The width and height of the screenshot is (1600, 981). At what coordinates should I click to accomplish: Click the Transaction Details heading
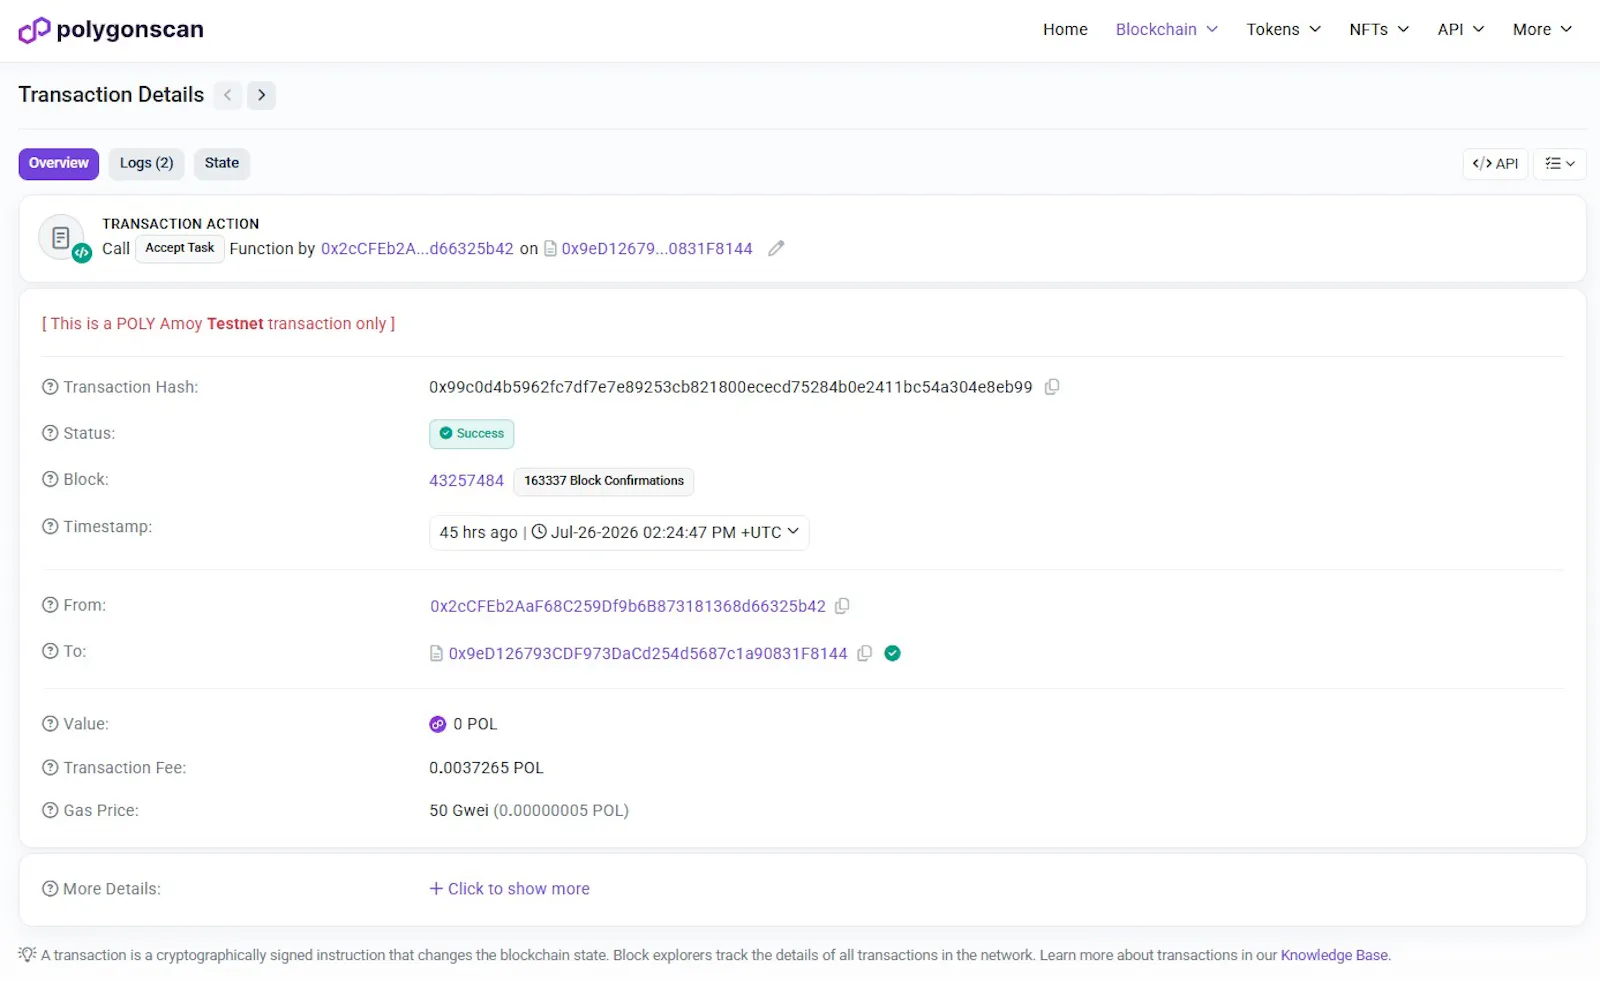(111, 95)
